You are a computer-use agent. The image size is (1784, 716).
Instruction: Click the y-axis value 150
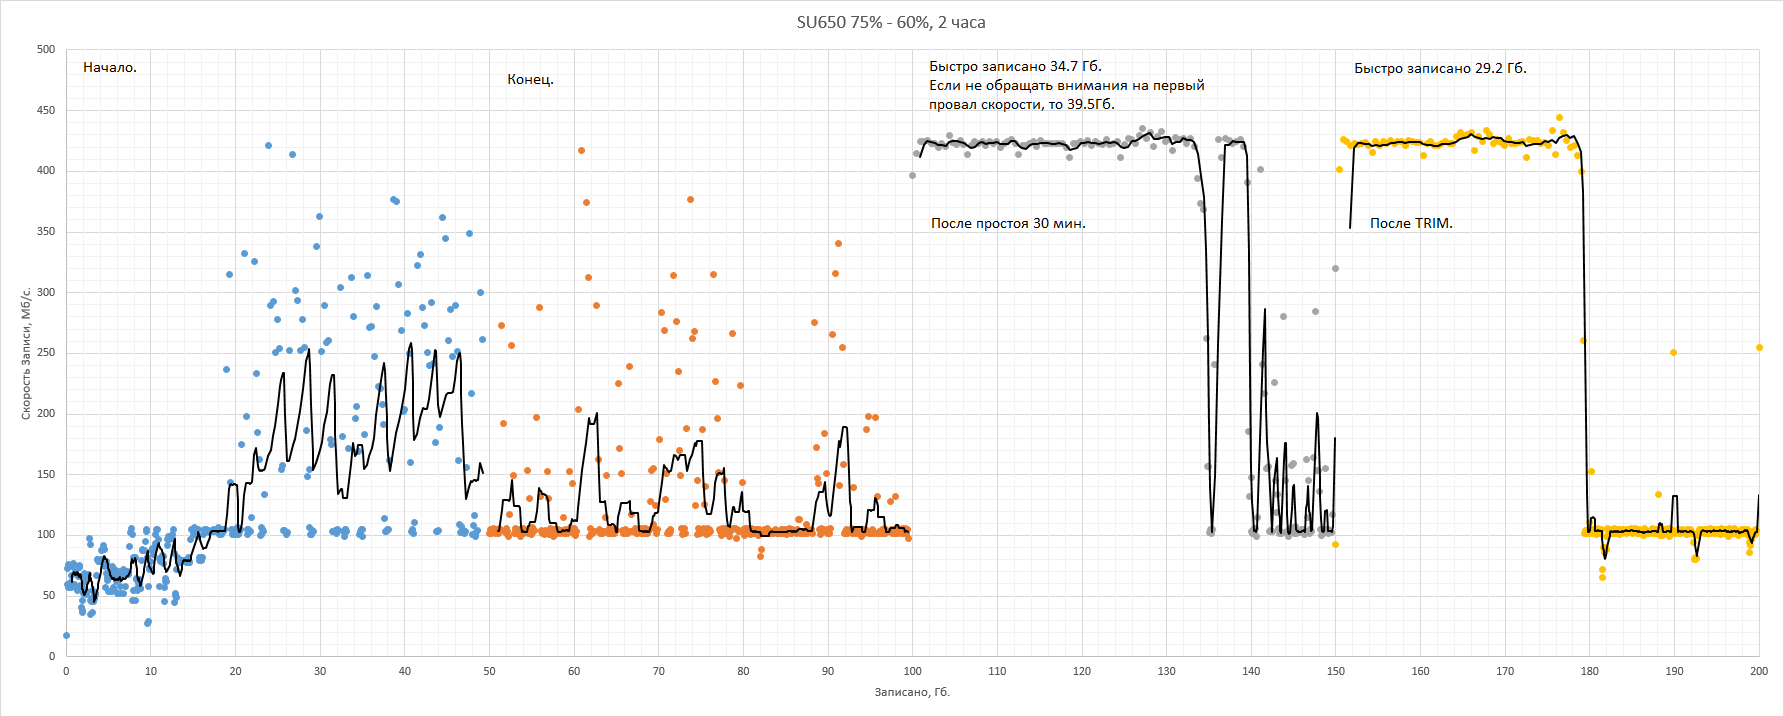(x=46, y=474)
